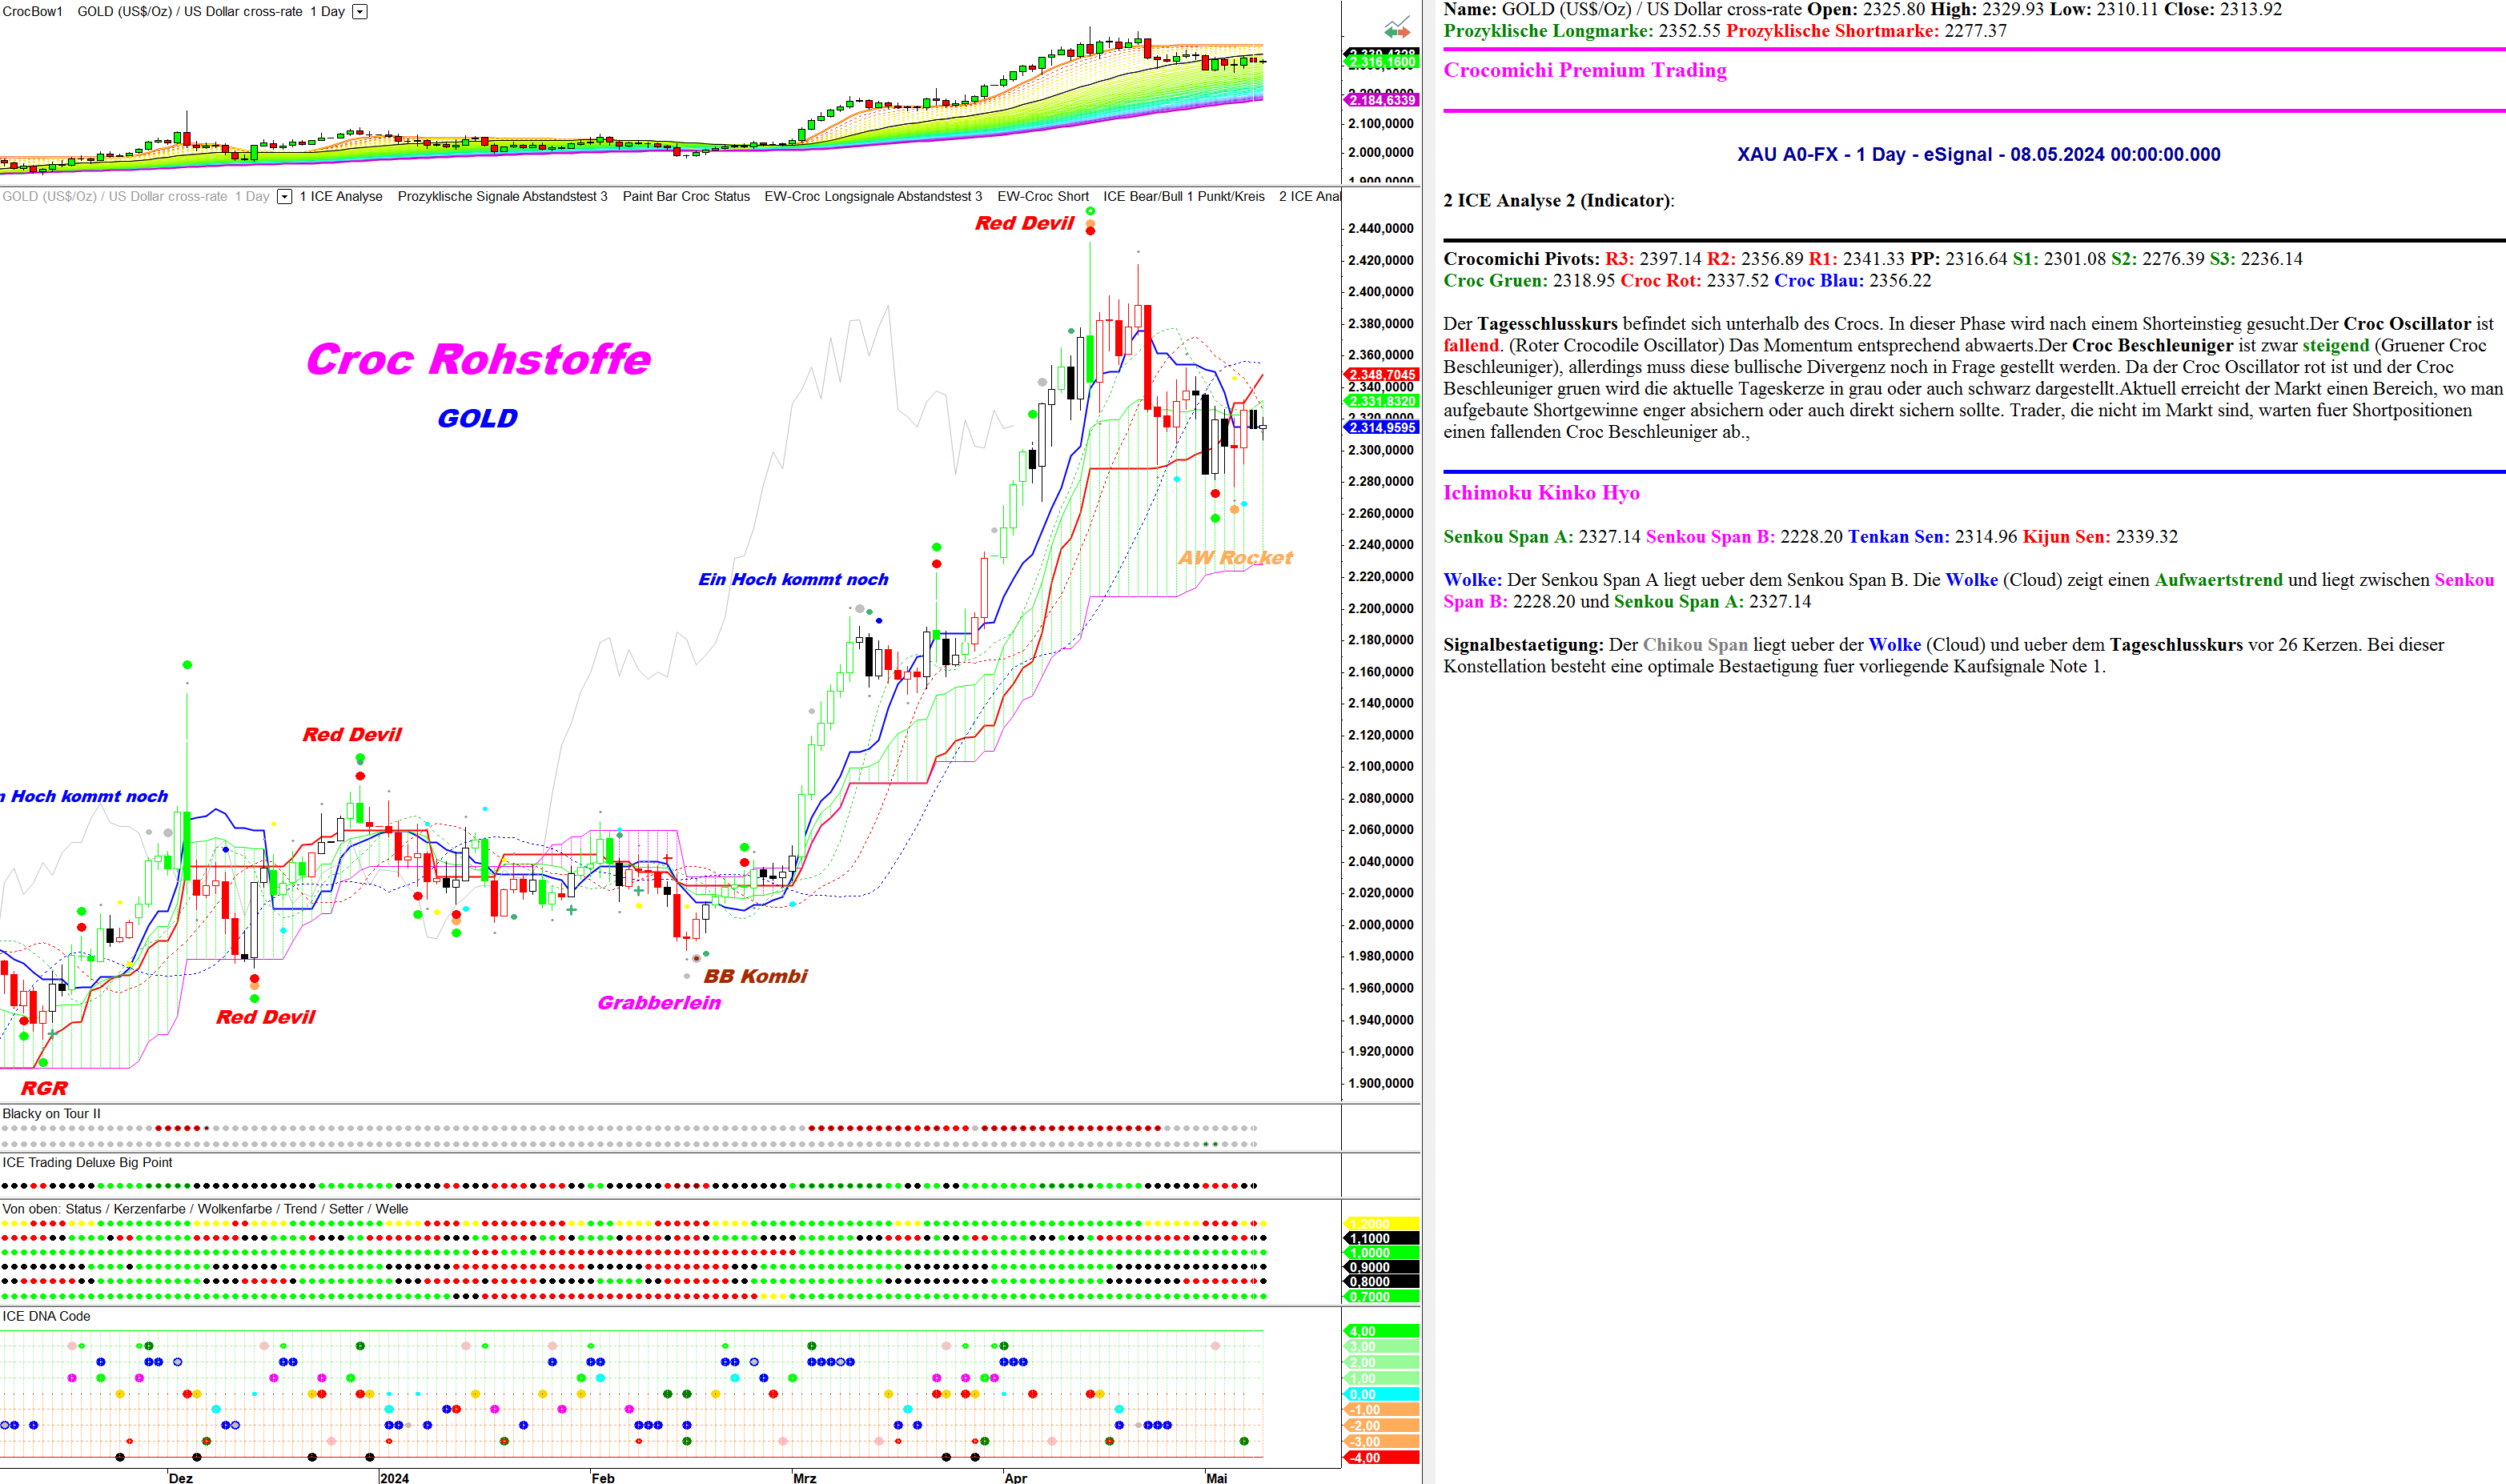The width and height of the screenshot is (2506, 1484).
Task: Click the Croc Rohstoffe chart title
Action: [x=478, y=359]
